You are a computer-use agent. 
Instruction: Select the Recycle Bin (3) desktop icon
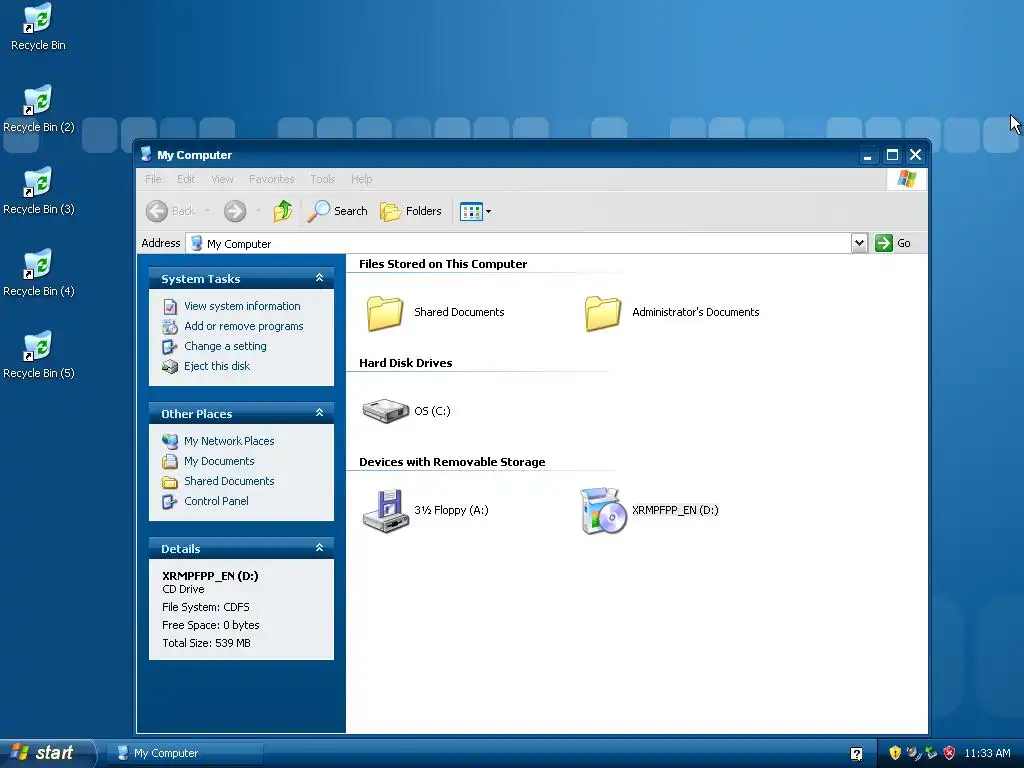pyautogui.click(x=38, y=191)
